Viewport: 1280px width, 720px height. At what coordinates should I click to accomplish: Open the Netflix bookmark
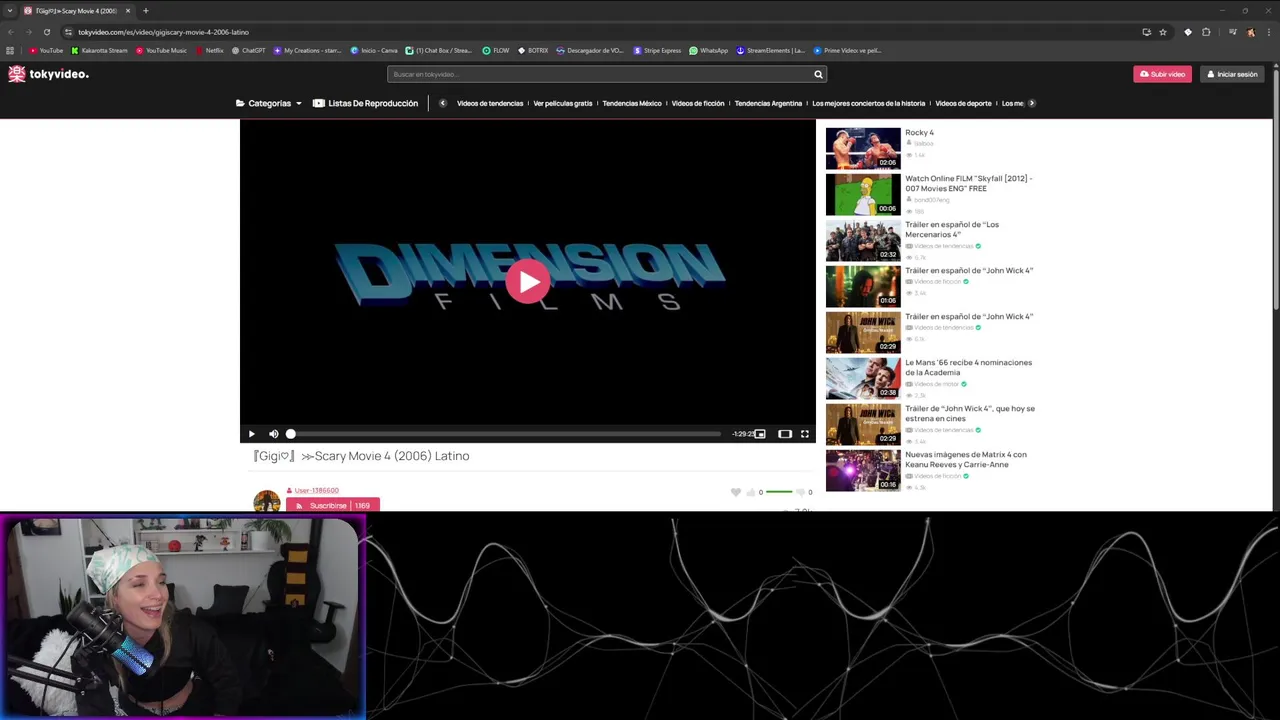[210, 50]
